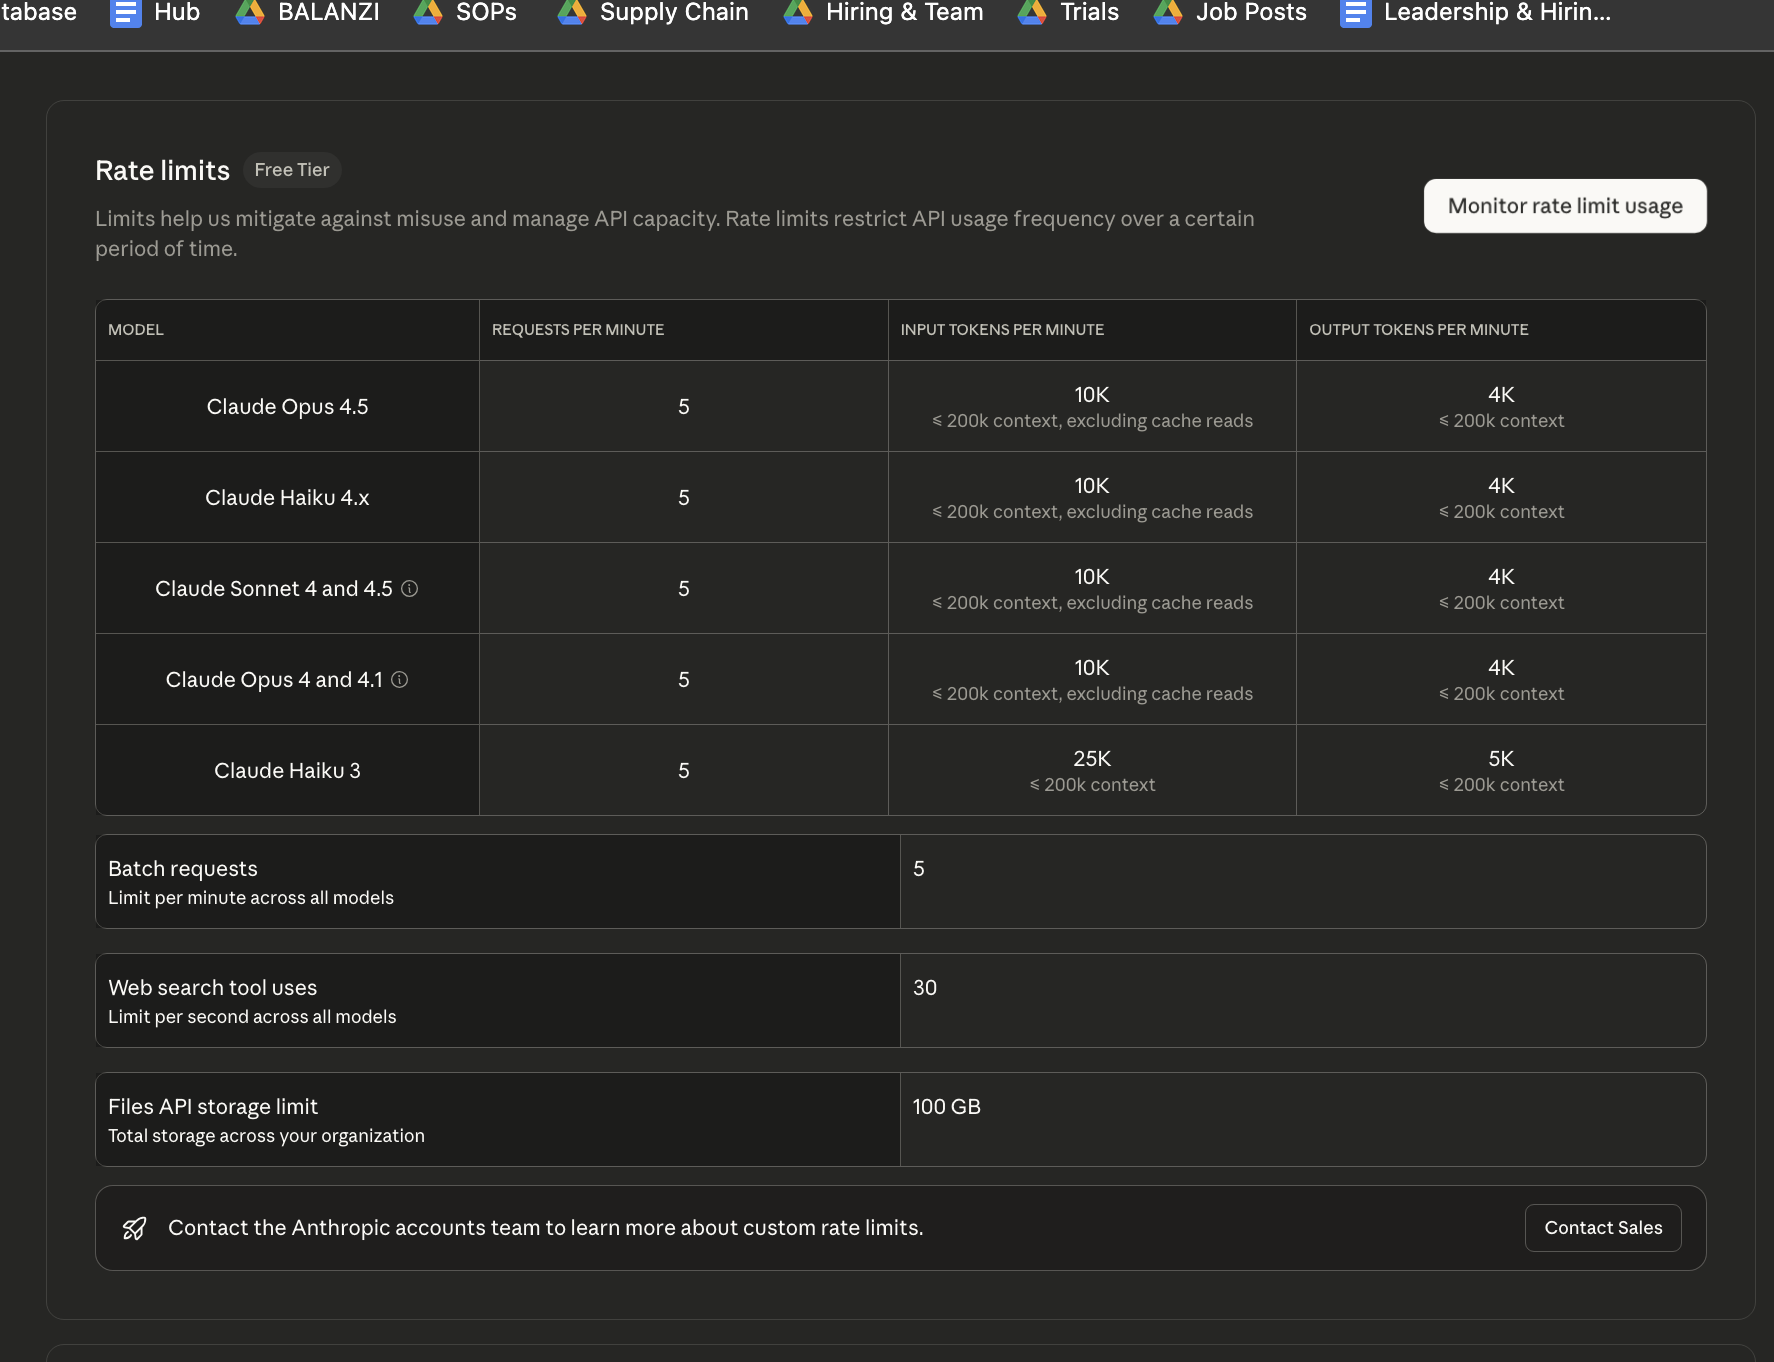
Task: Click the Hub bookmark's blue docs icon
Action: (x=125, y=13)
